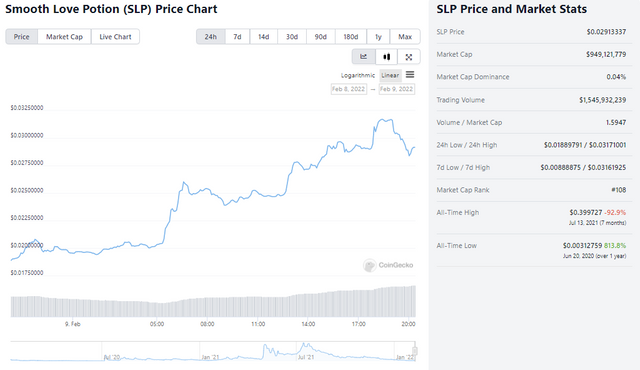Screen dimensions: 640x370
Task: Switch to the Market Cap tab
Action: coord(64,37)
